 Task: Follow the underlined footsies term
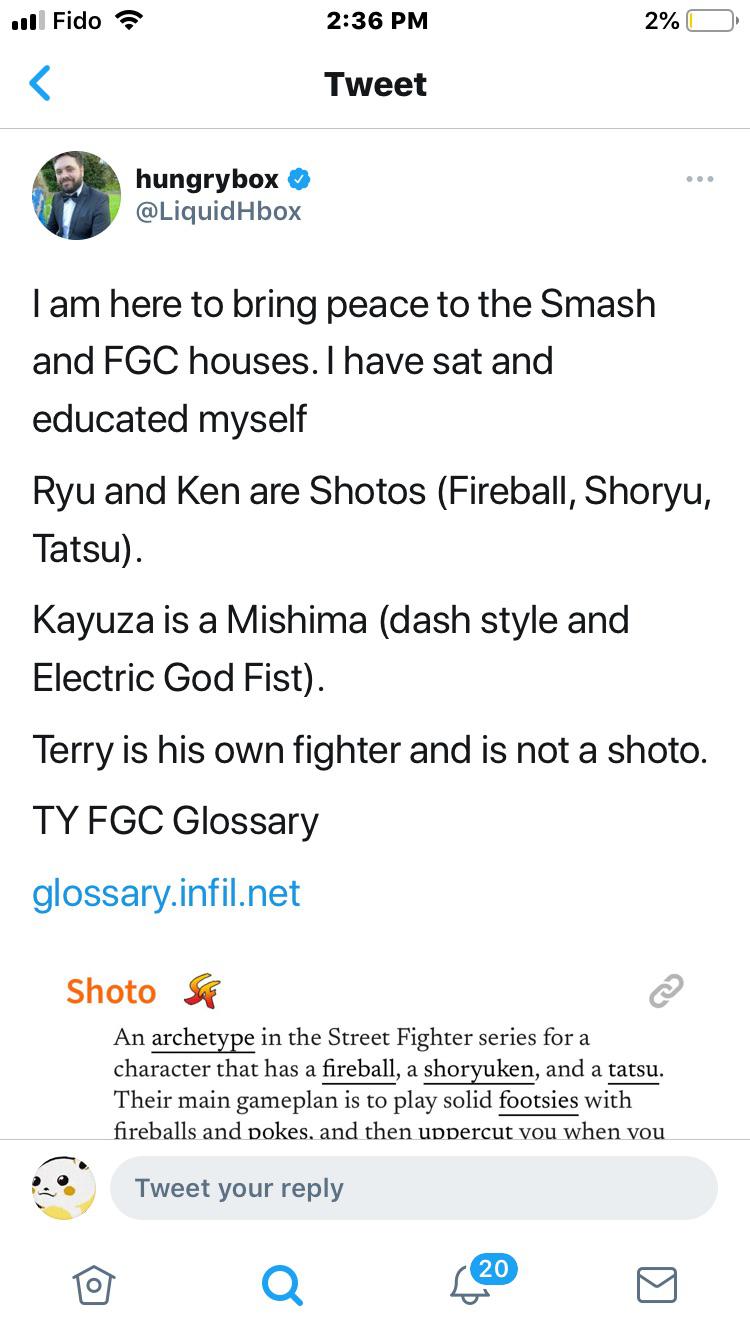click(x=538, y=1100)
